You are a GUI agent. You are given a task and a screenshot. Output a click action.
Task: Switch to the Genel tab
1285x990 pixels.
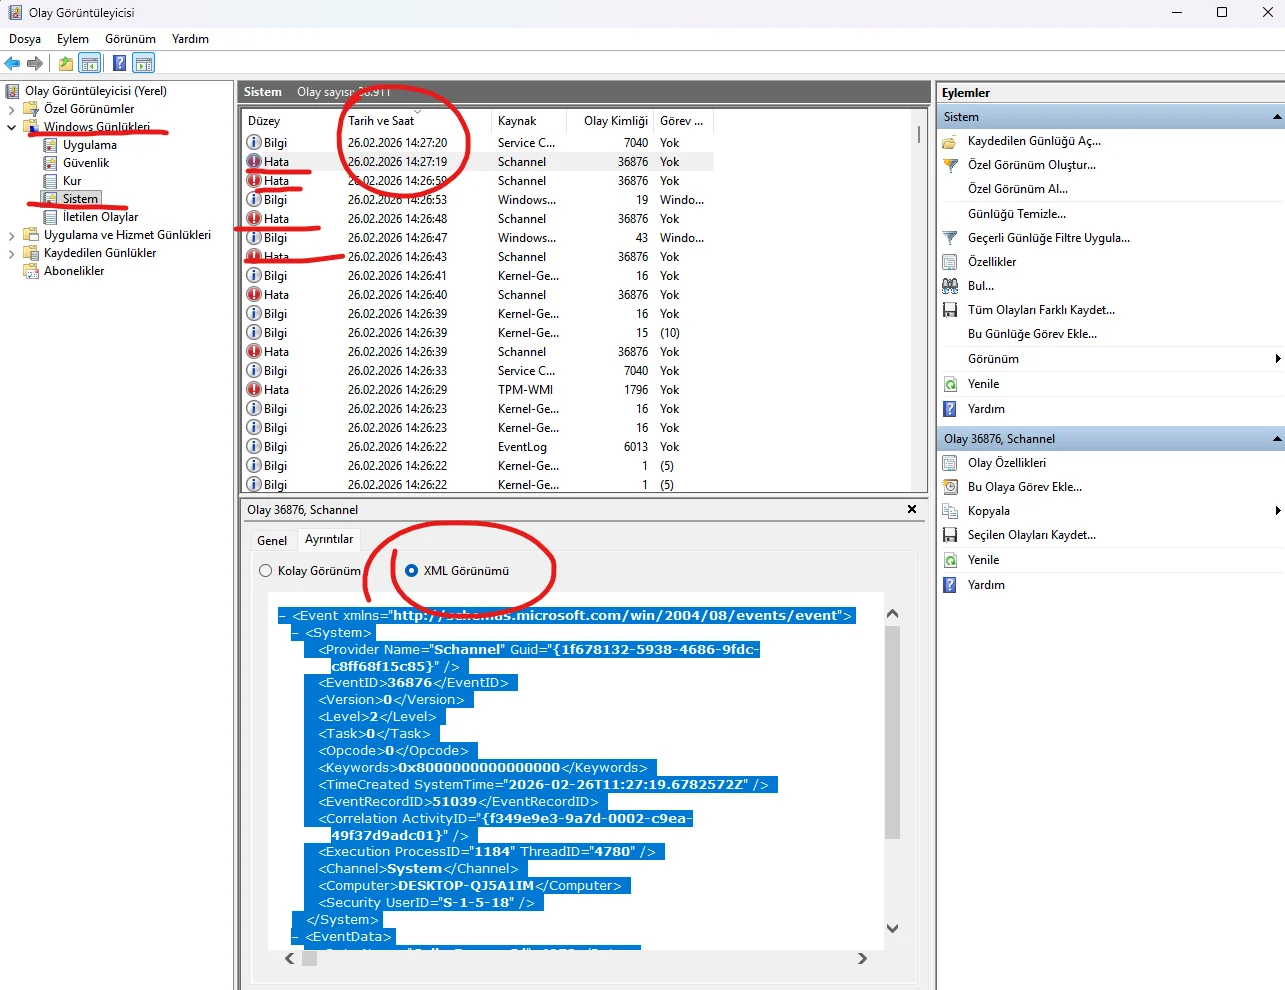coord(271,541)
